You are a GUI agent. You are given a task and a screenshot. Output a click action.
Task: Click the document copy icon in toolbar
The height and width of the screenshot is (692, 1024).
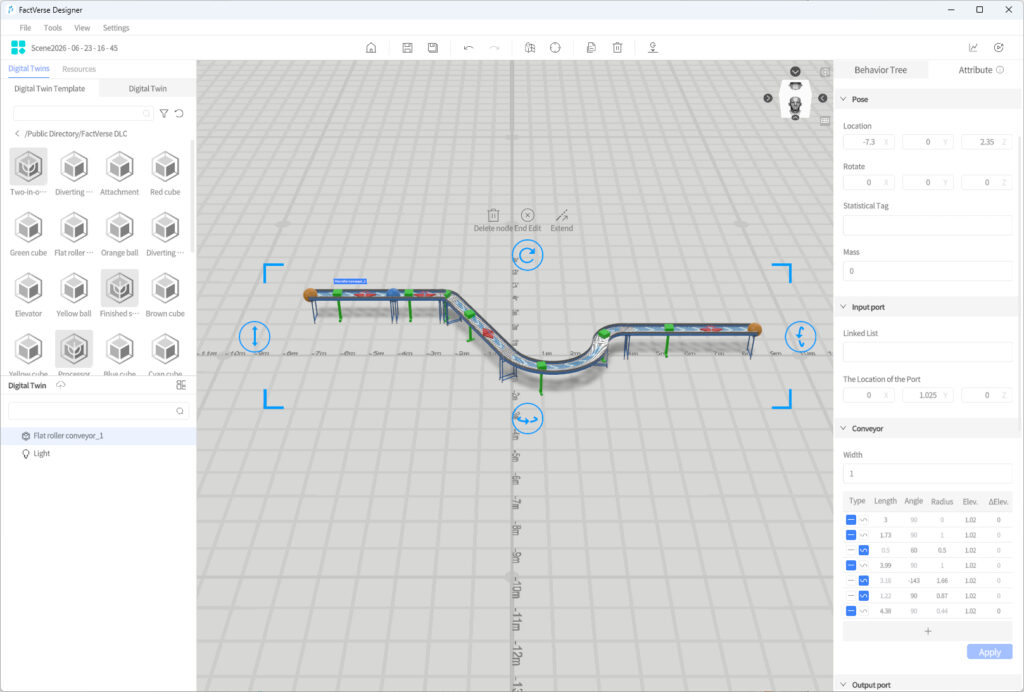tap(591, 48)
